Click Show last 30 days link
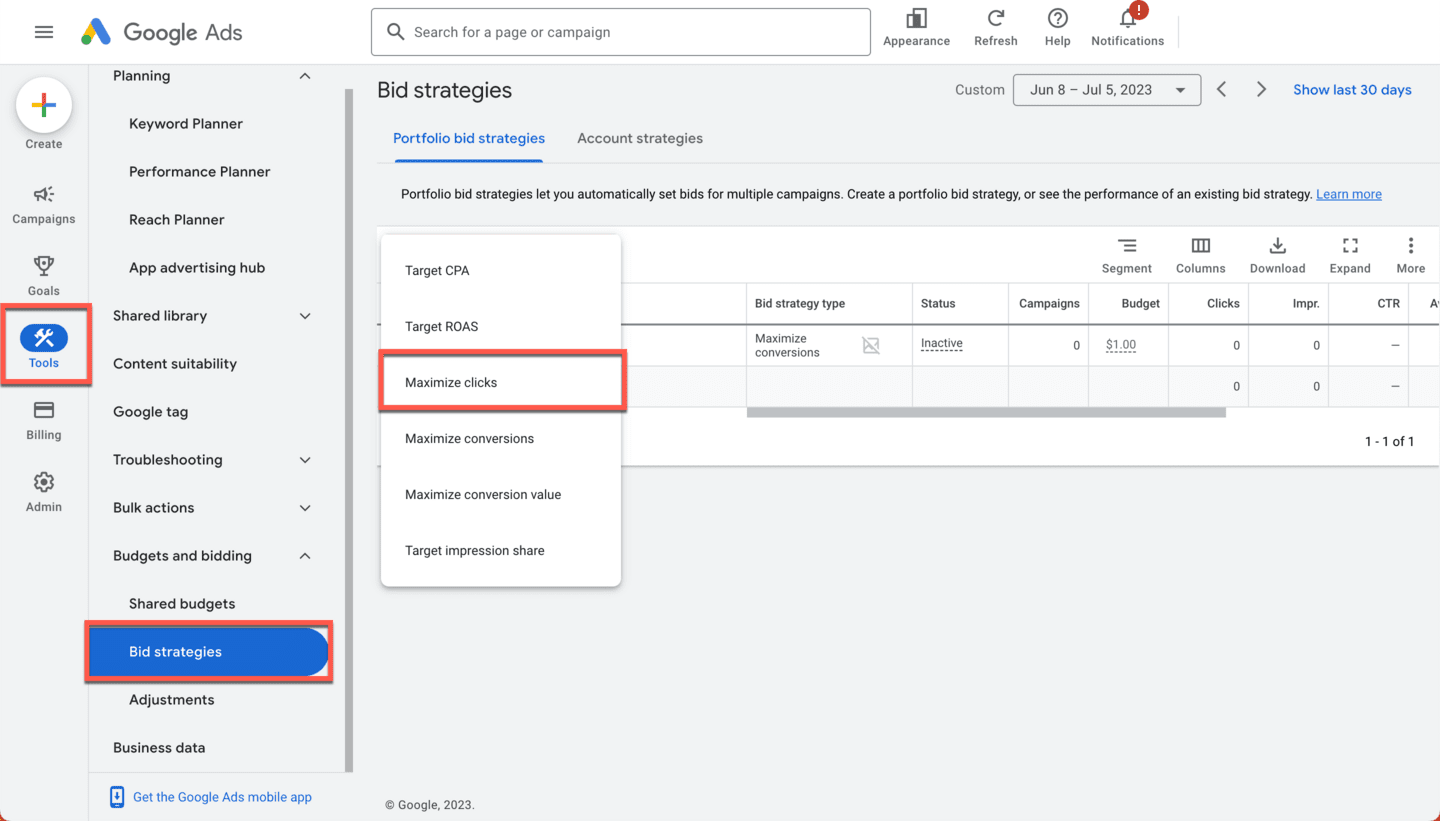This screenshot has height=821, width=1440. (x=1352, y=89)
